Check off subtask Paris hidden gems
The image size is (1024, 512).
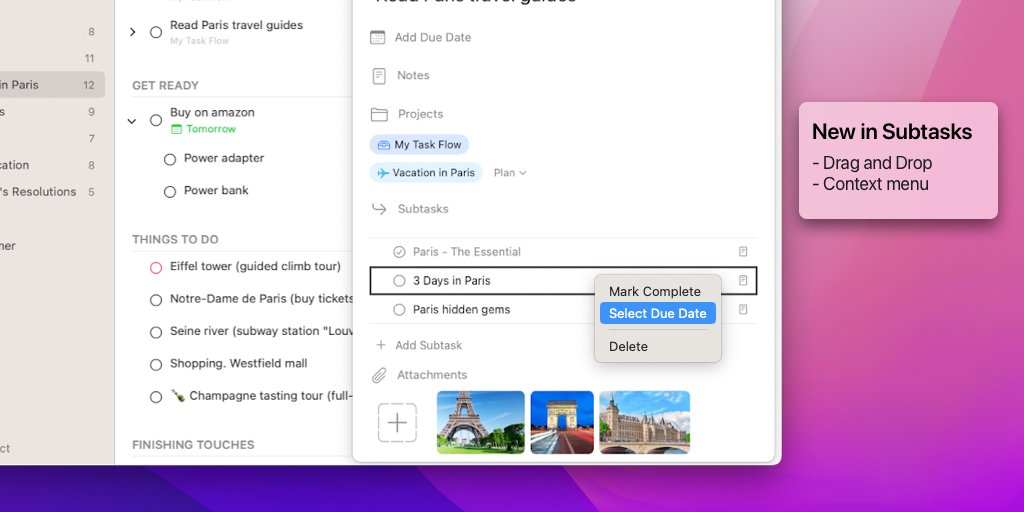[x=399, y=310]
